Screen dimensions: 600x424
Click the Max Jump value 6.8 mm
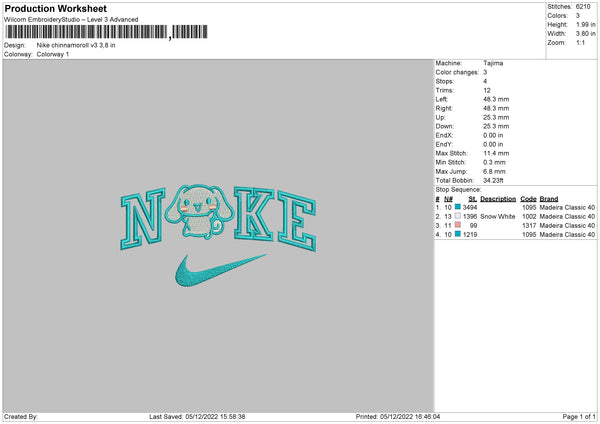494,171
